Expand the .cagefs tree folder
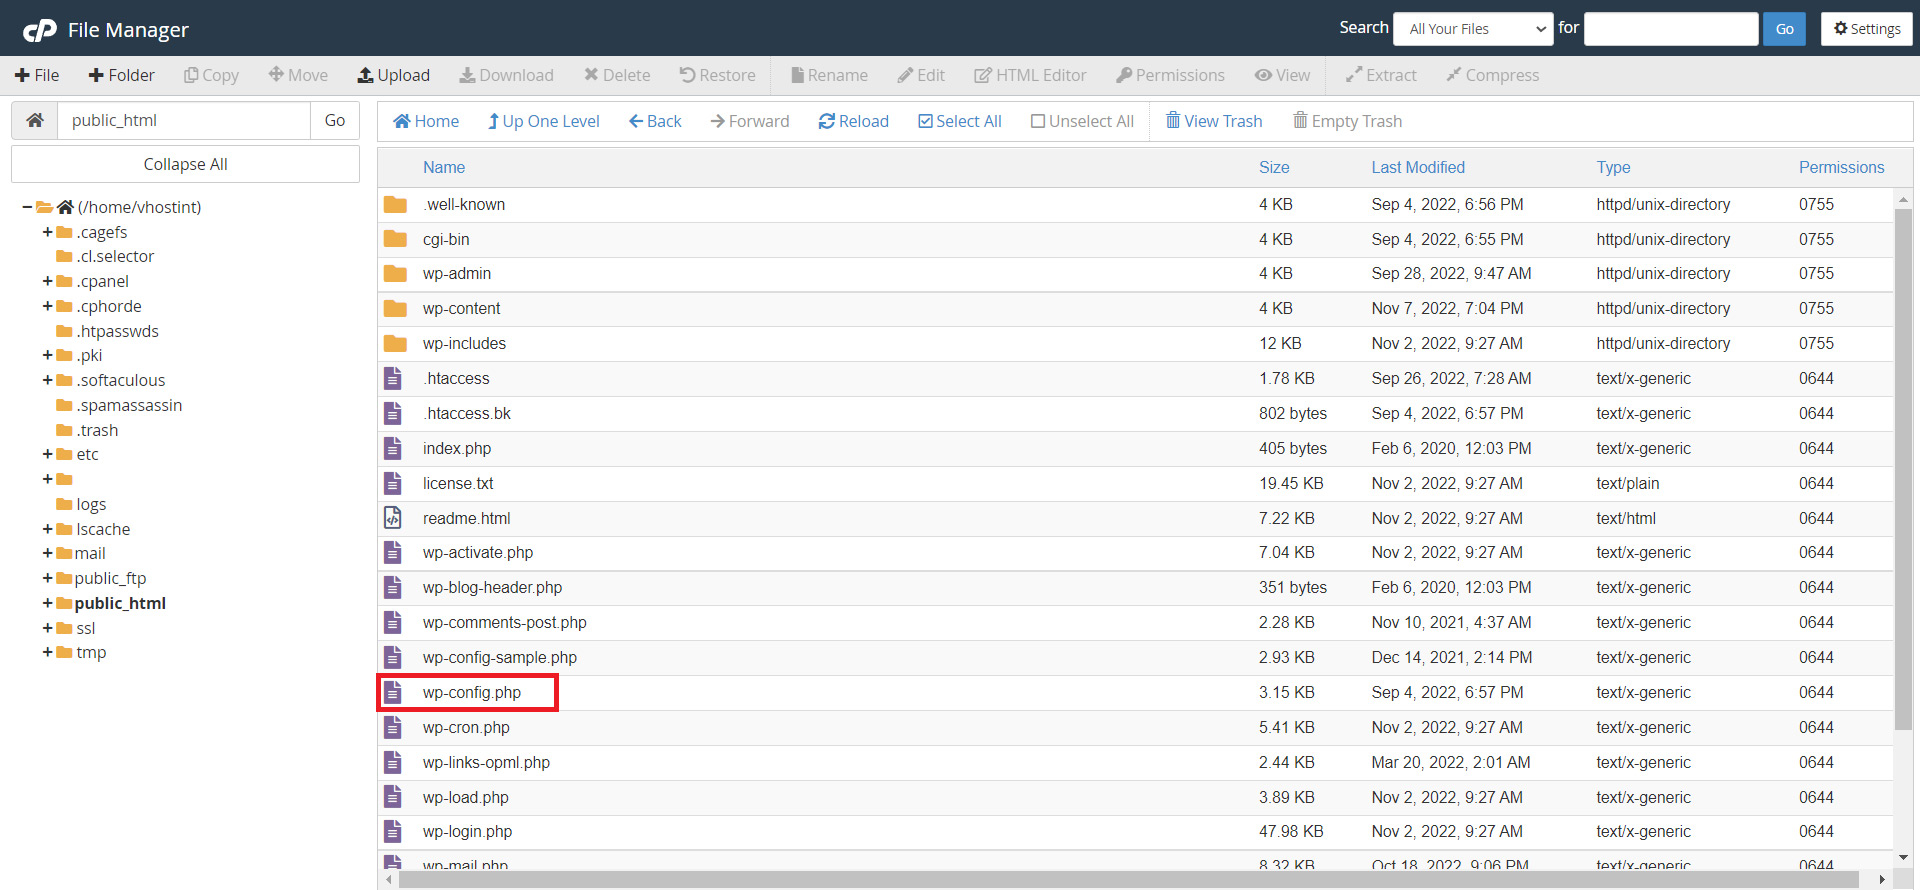The height and width of the screenshot is (890, 1920). point(47,232)
